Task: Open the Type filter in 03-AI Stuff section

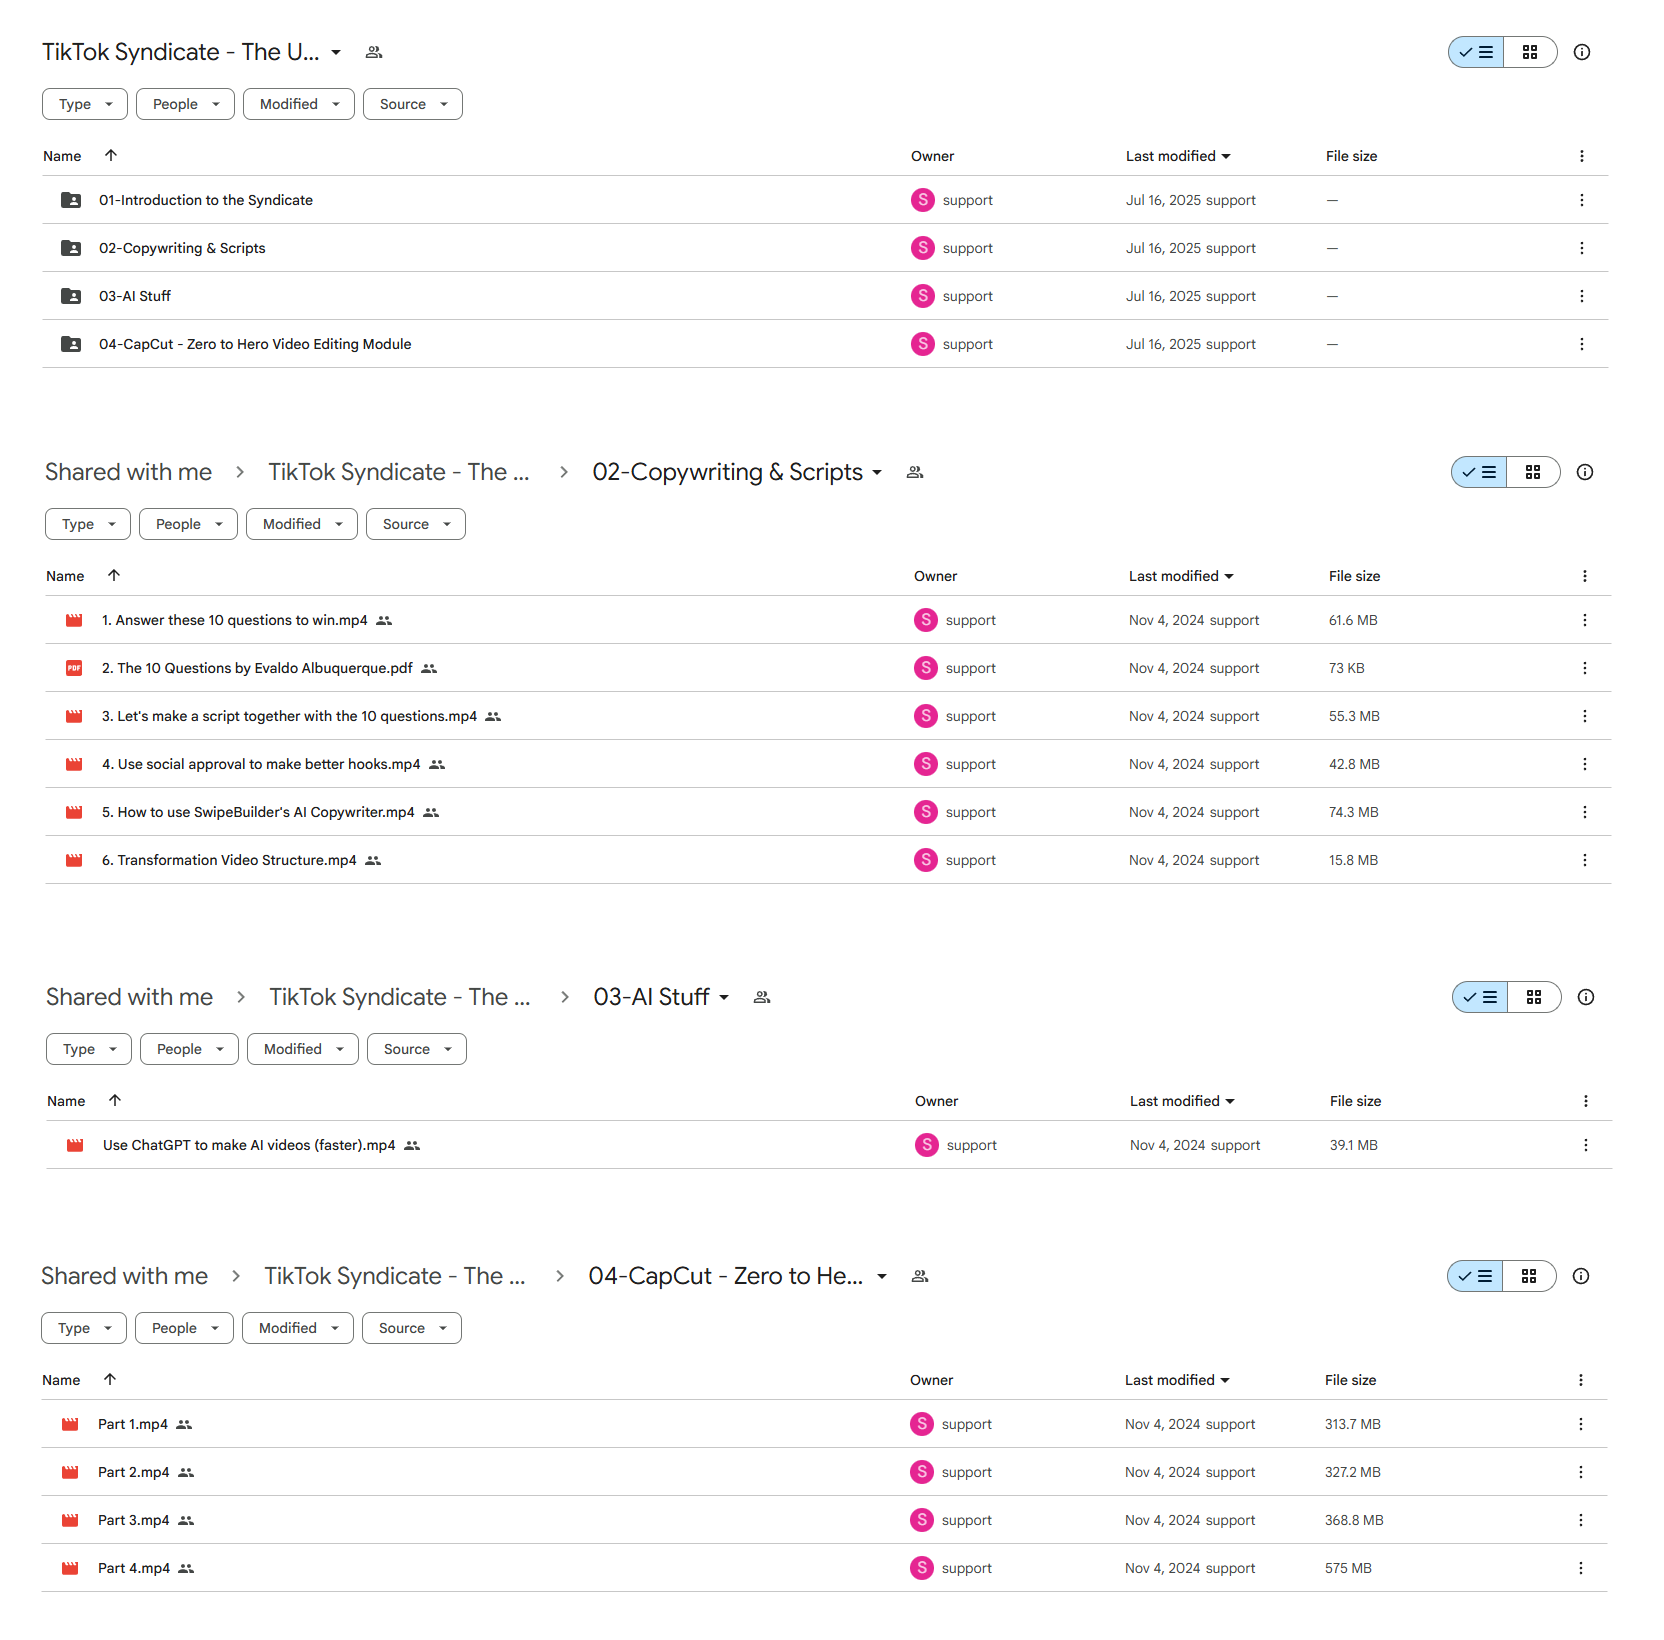Action: [x=89, y=1049]
